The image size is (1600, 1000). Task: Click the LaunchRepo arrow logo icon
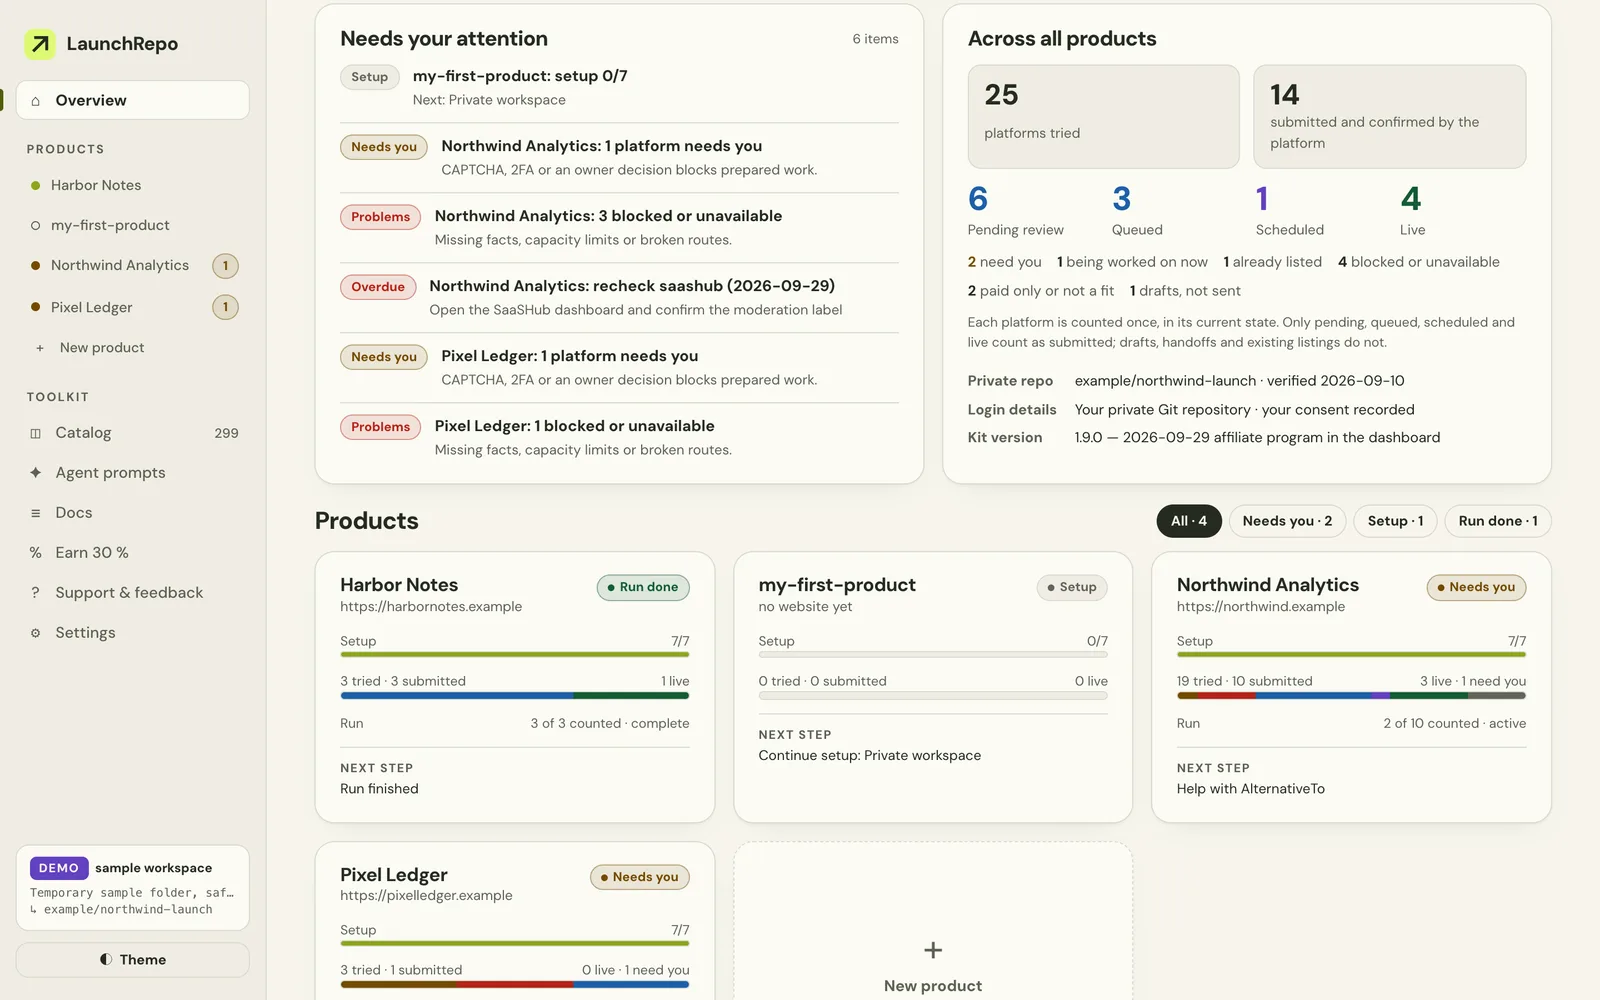(40, 44)
